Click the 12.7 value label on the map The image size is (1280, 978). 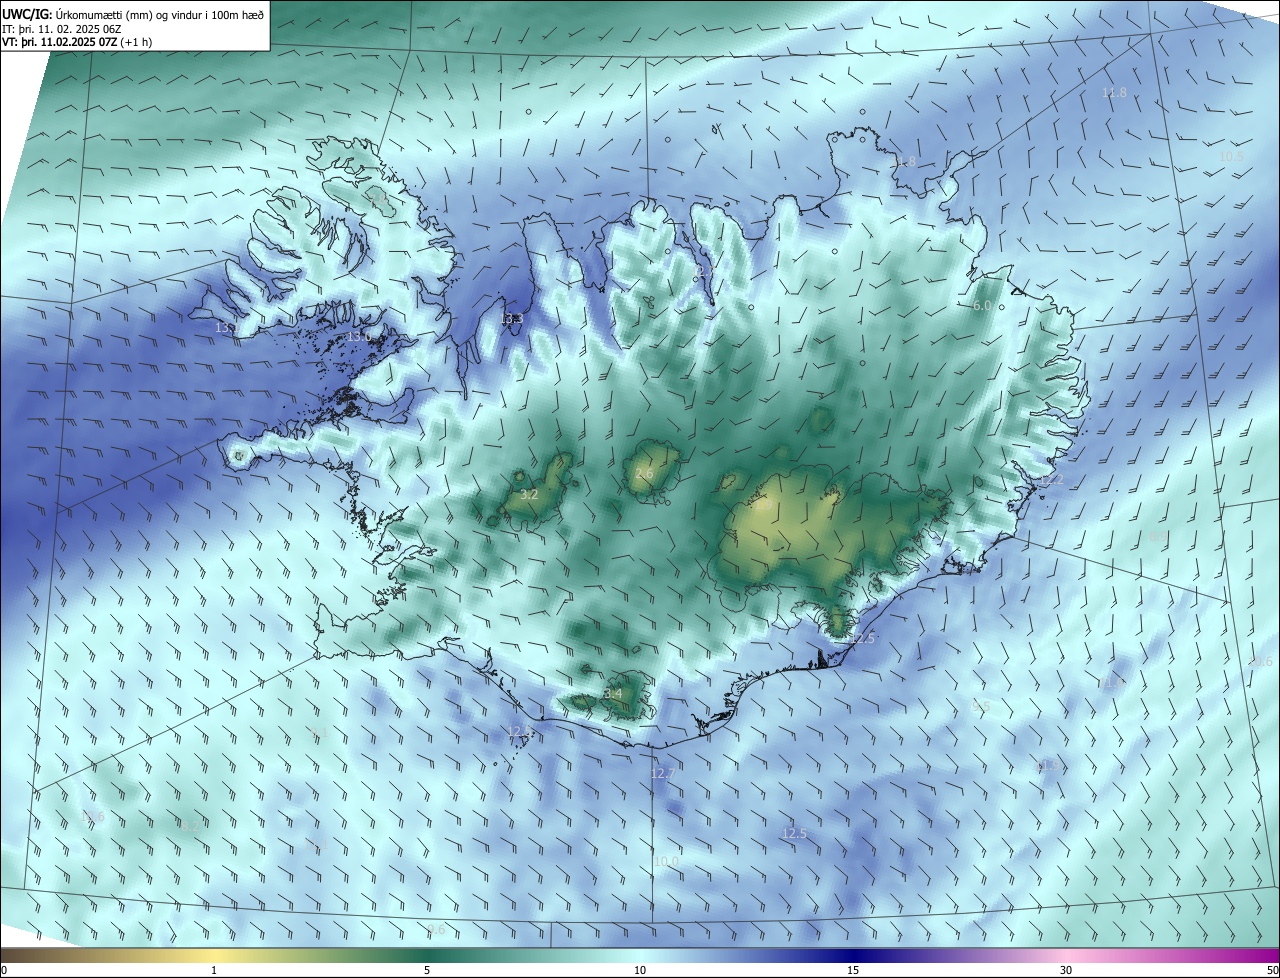tap(663, 773)
